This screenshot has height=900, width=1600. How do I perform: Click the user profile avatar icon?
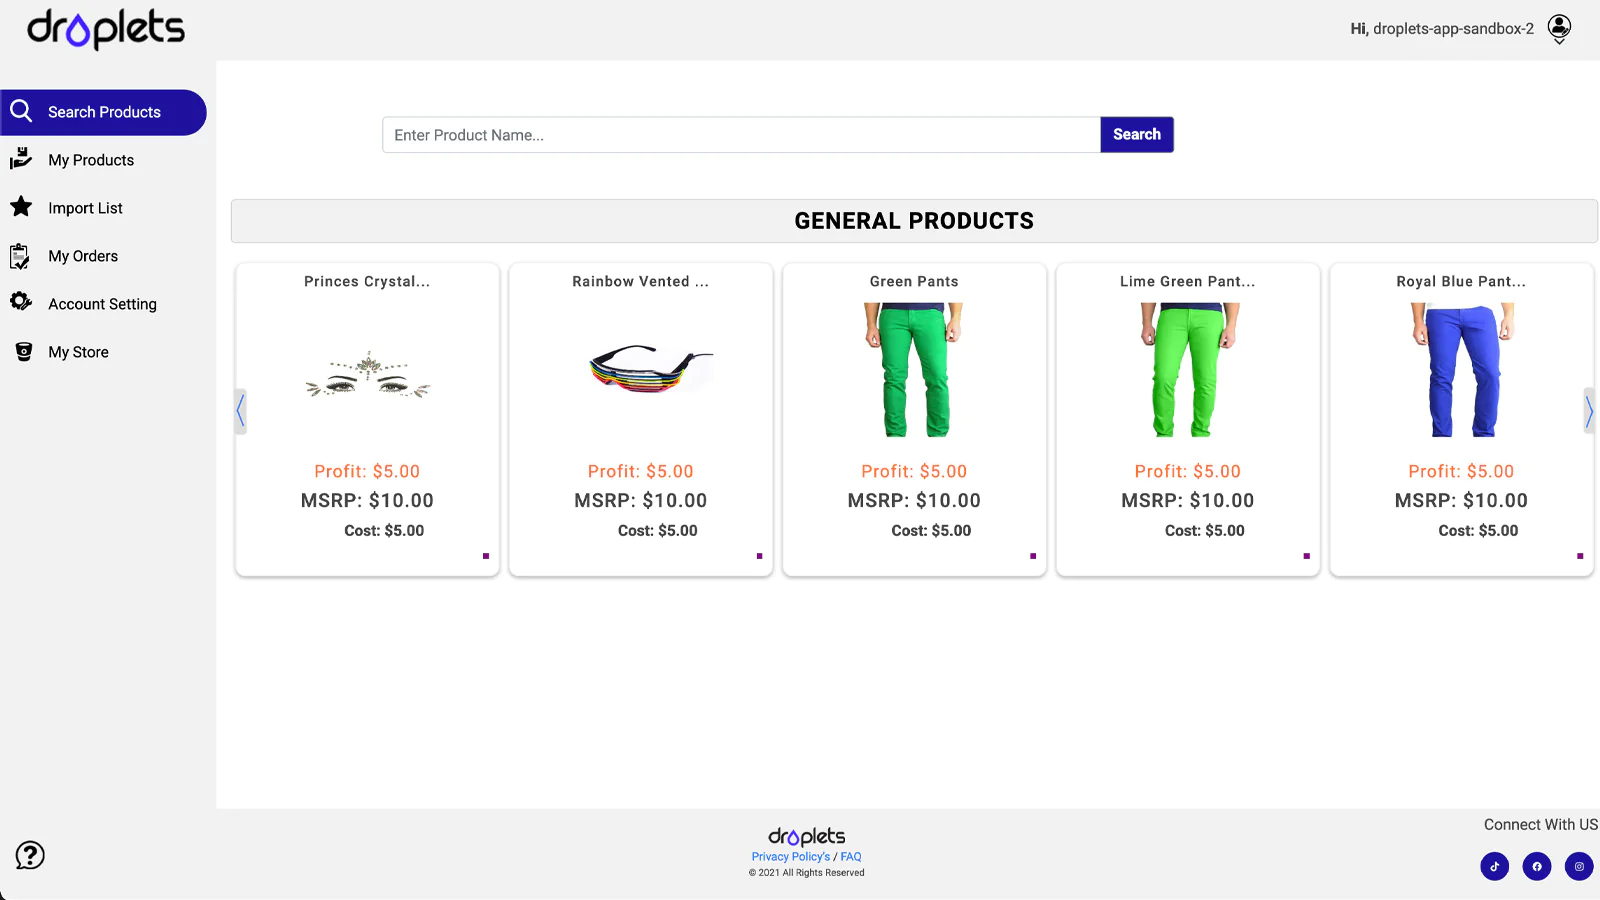1559,28
